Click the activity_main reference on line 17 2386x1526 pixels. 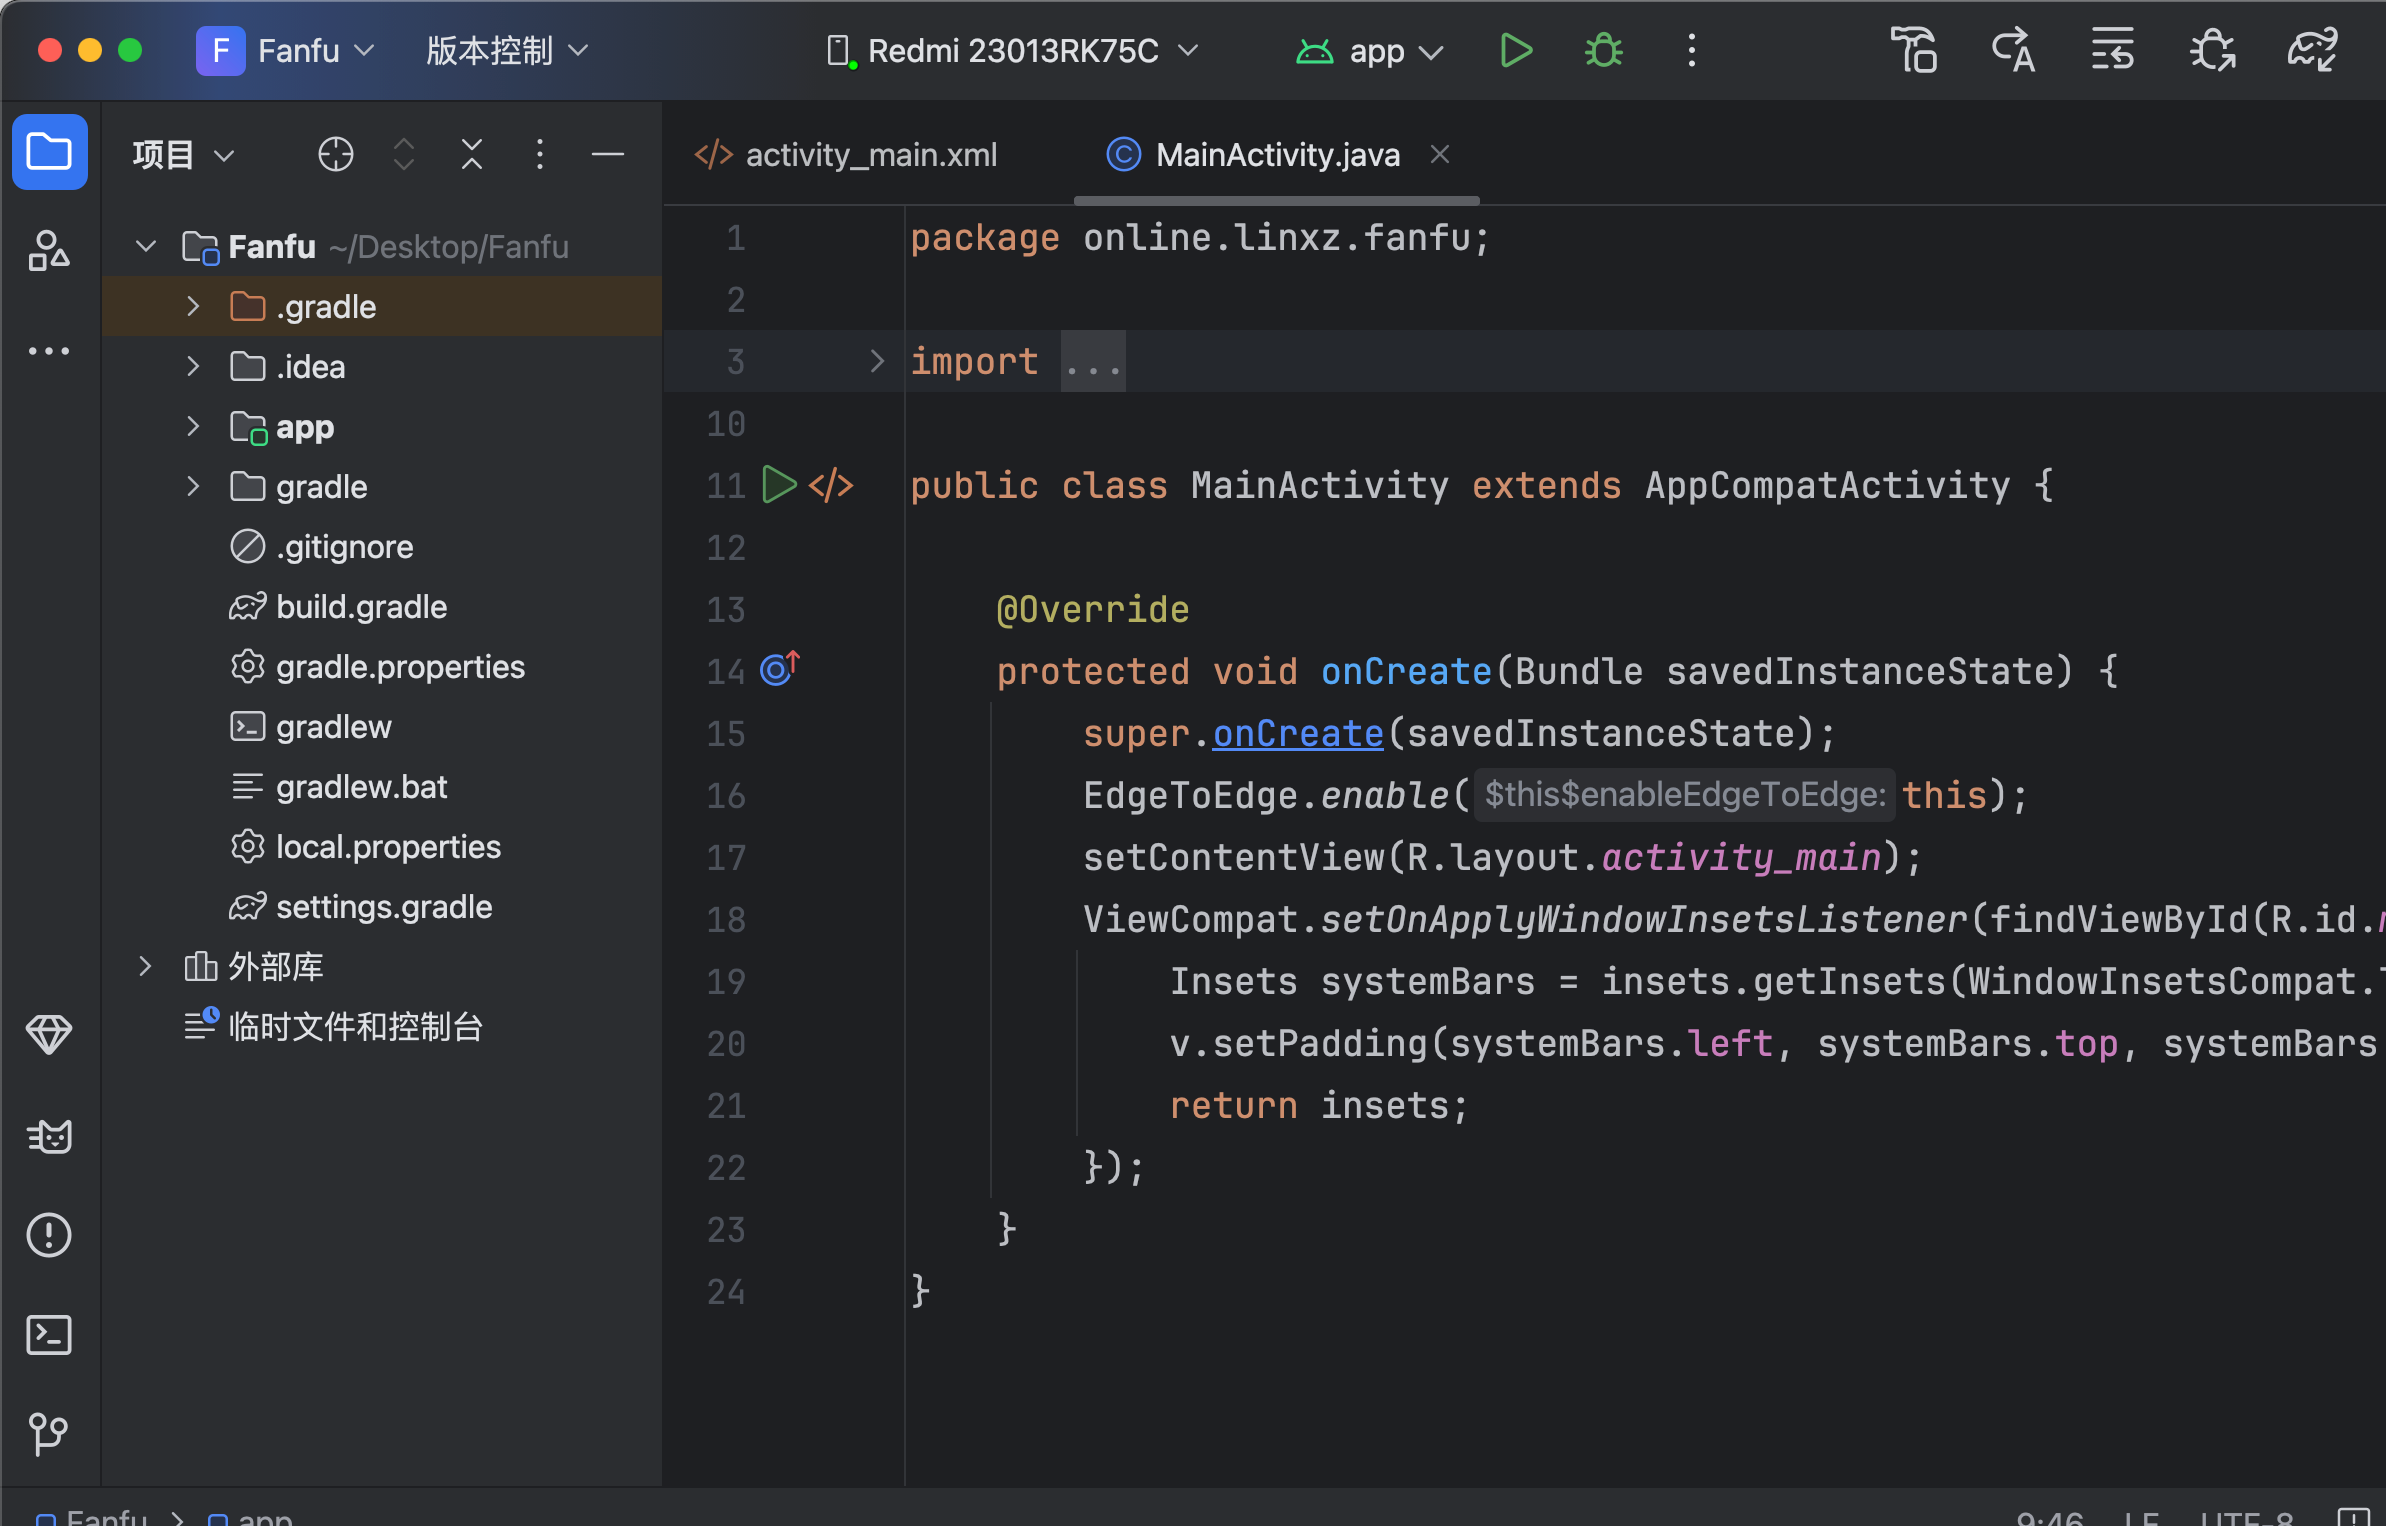(x=1742, y=857)
